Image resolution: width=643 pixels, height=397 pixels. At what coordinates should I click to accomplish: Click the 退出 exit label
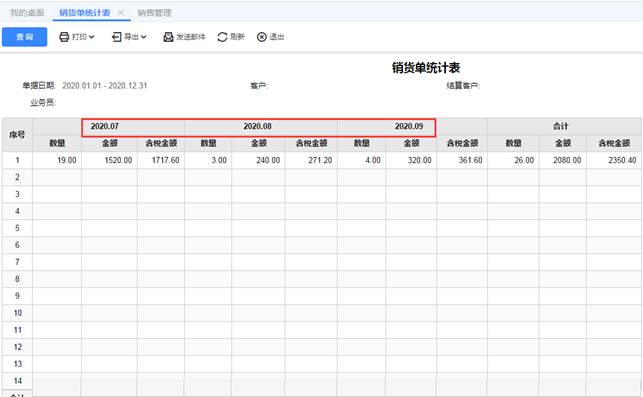pos(277,37)
